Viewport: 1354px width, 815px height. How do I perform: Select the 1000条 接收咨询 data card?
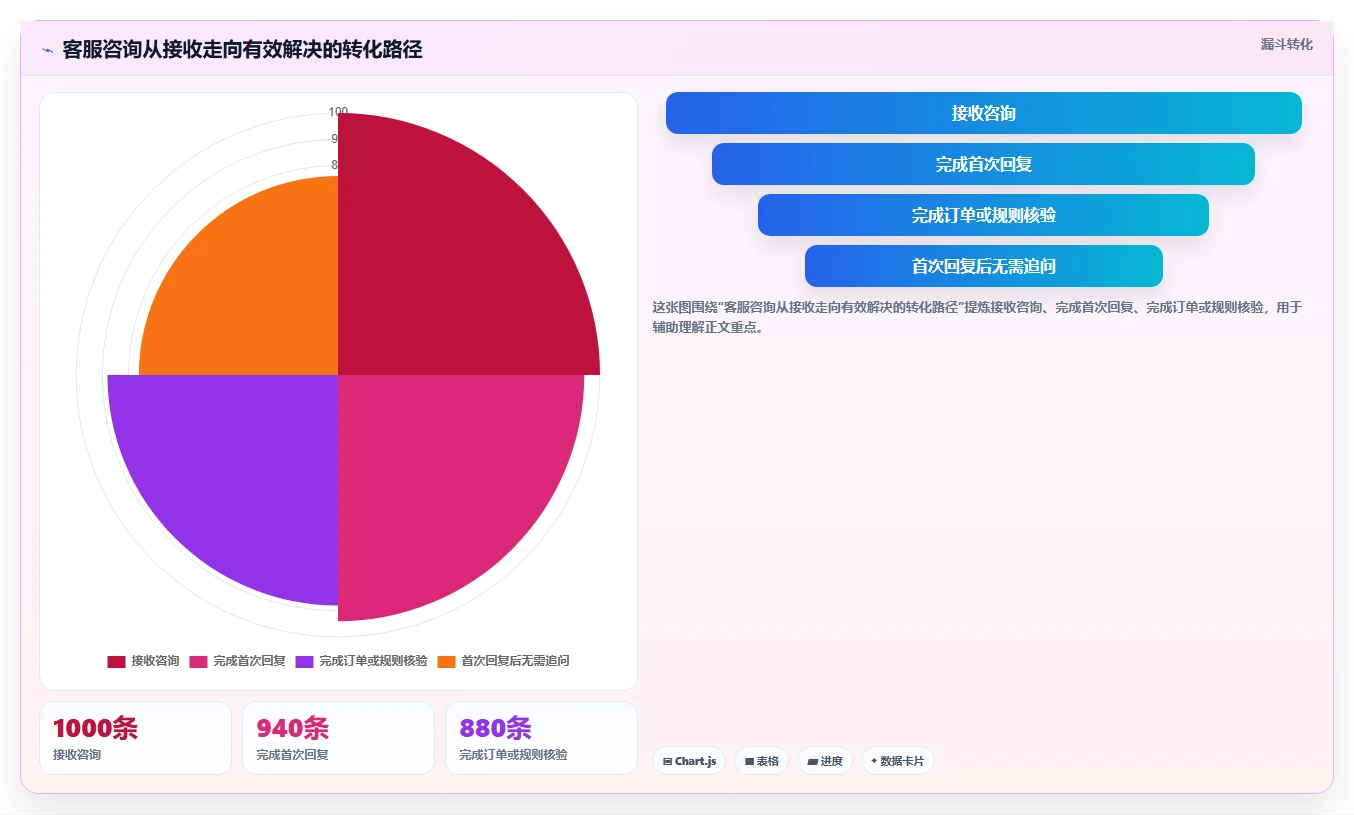[135, 738]
